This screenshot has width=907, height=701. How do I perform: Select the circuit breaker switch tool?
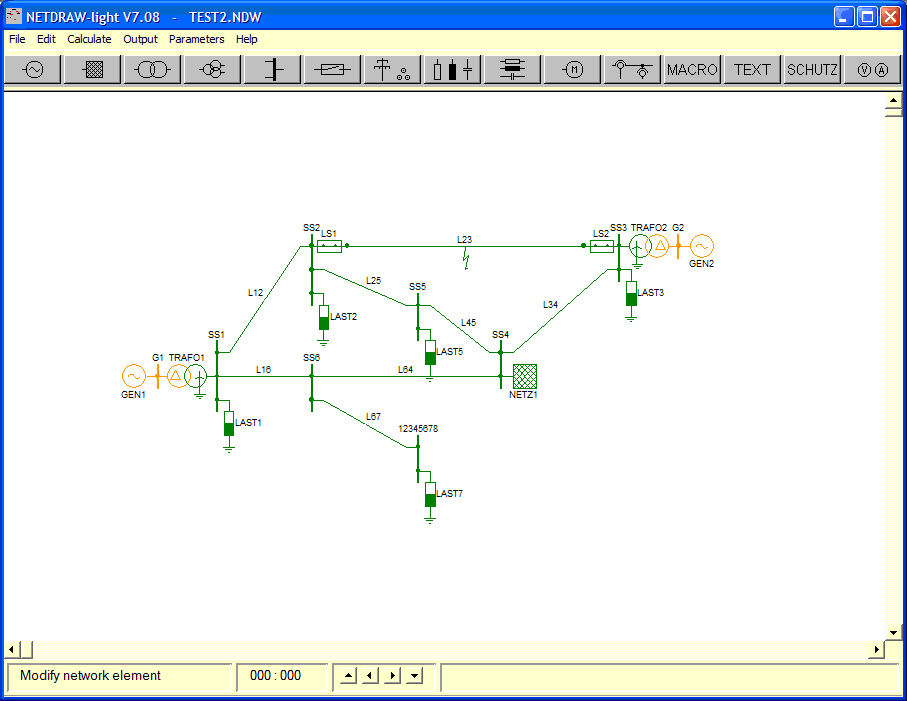(333, 70)
